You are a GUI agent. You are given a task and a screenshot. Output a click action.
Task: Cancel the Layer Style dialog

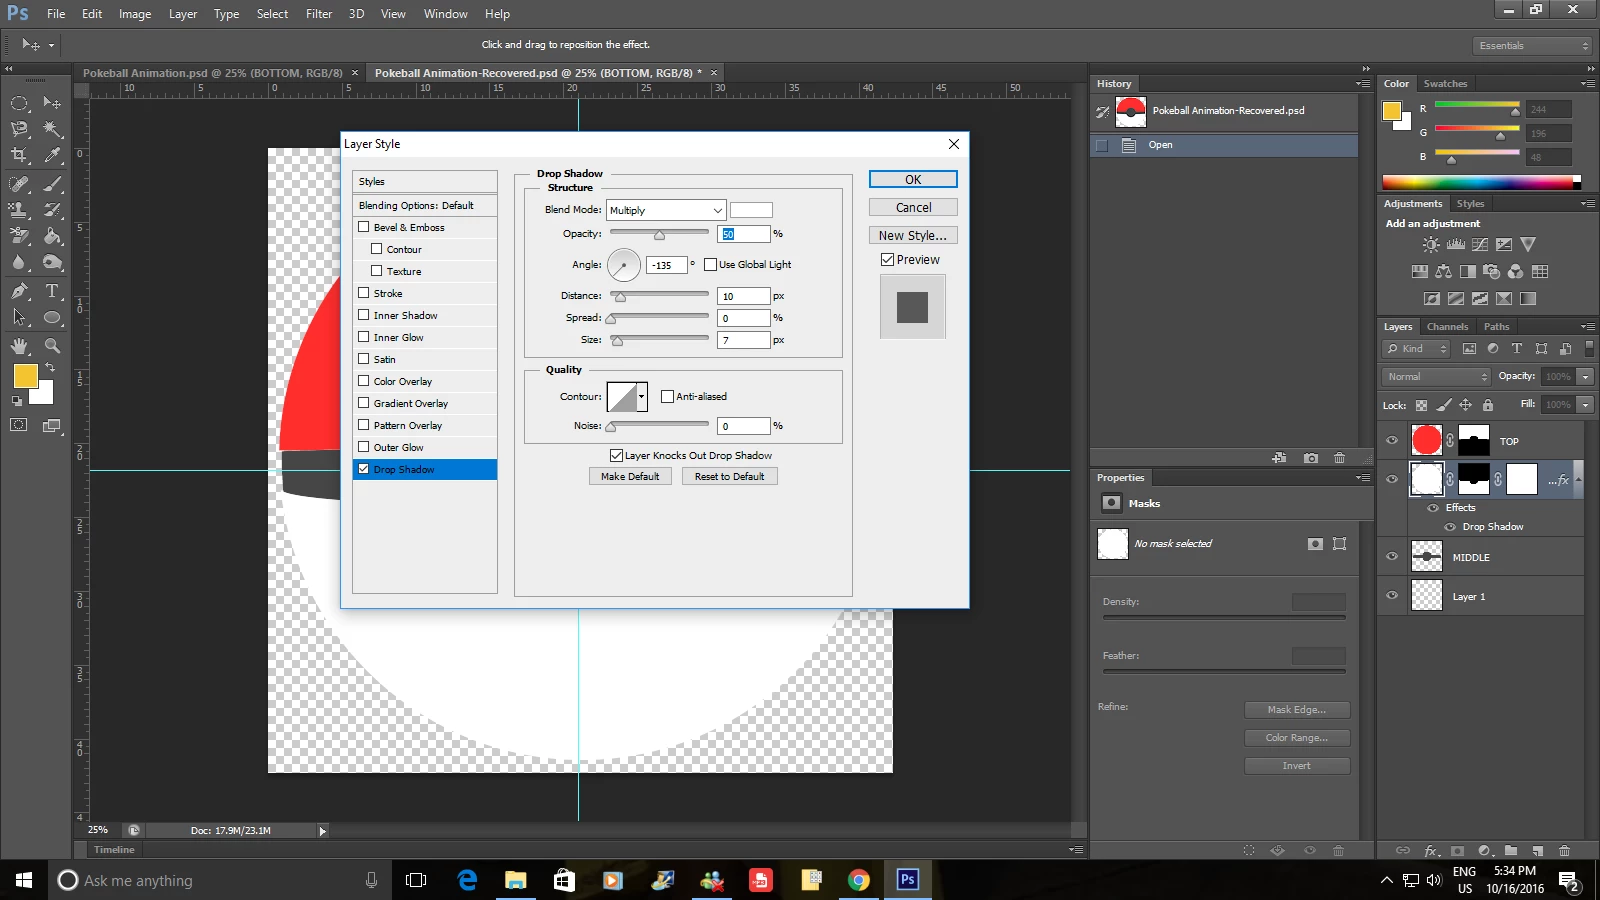[913, 207]
